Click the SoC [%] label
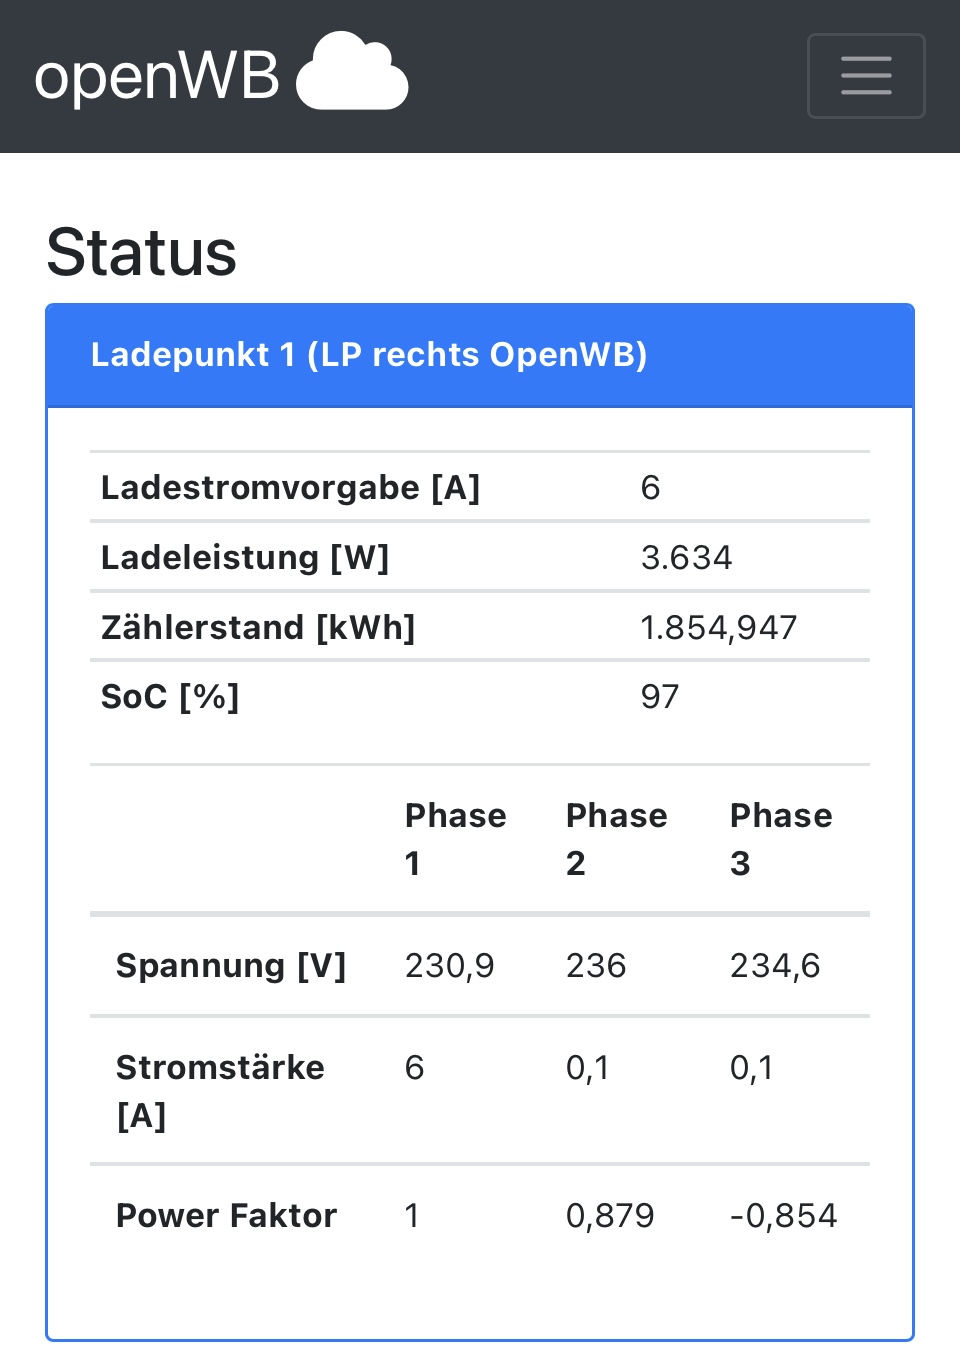Image resolution: width=960 pixels, height=1359 pixels. tap(170, 697)
